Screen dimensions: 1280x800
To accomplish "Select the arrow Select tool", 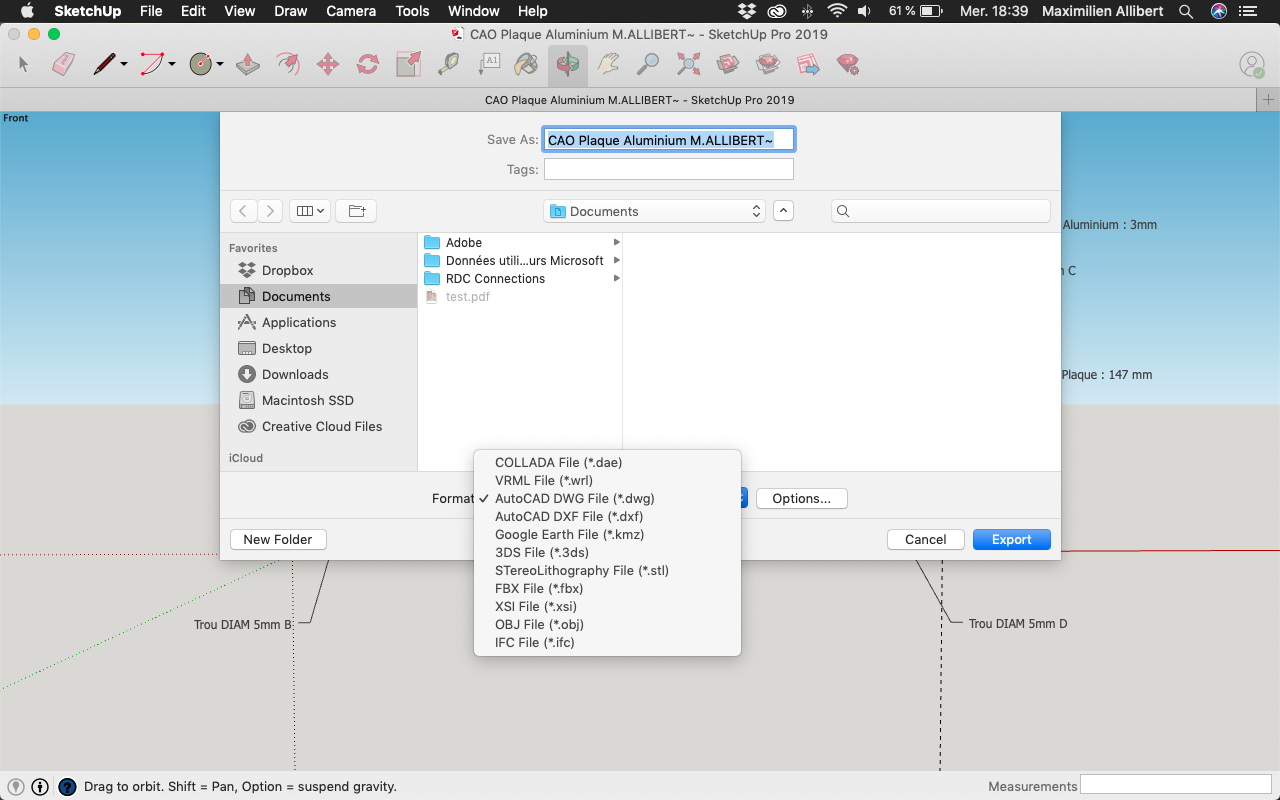I will point(24,65).
